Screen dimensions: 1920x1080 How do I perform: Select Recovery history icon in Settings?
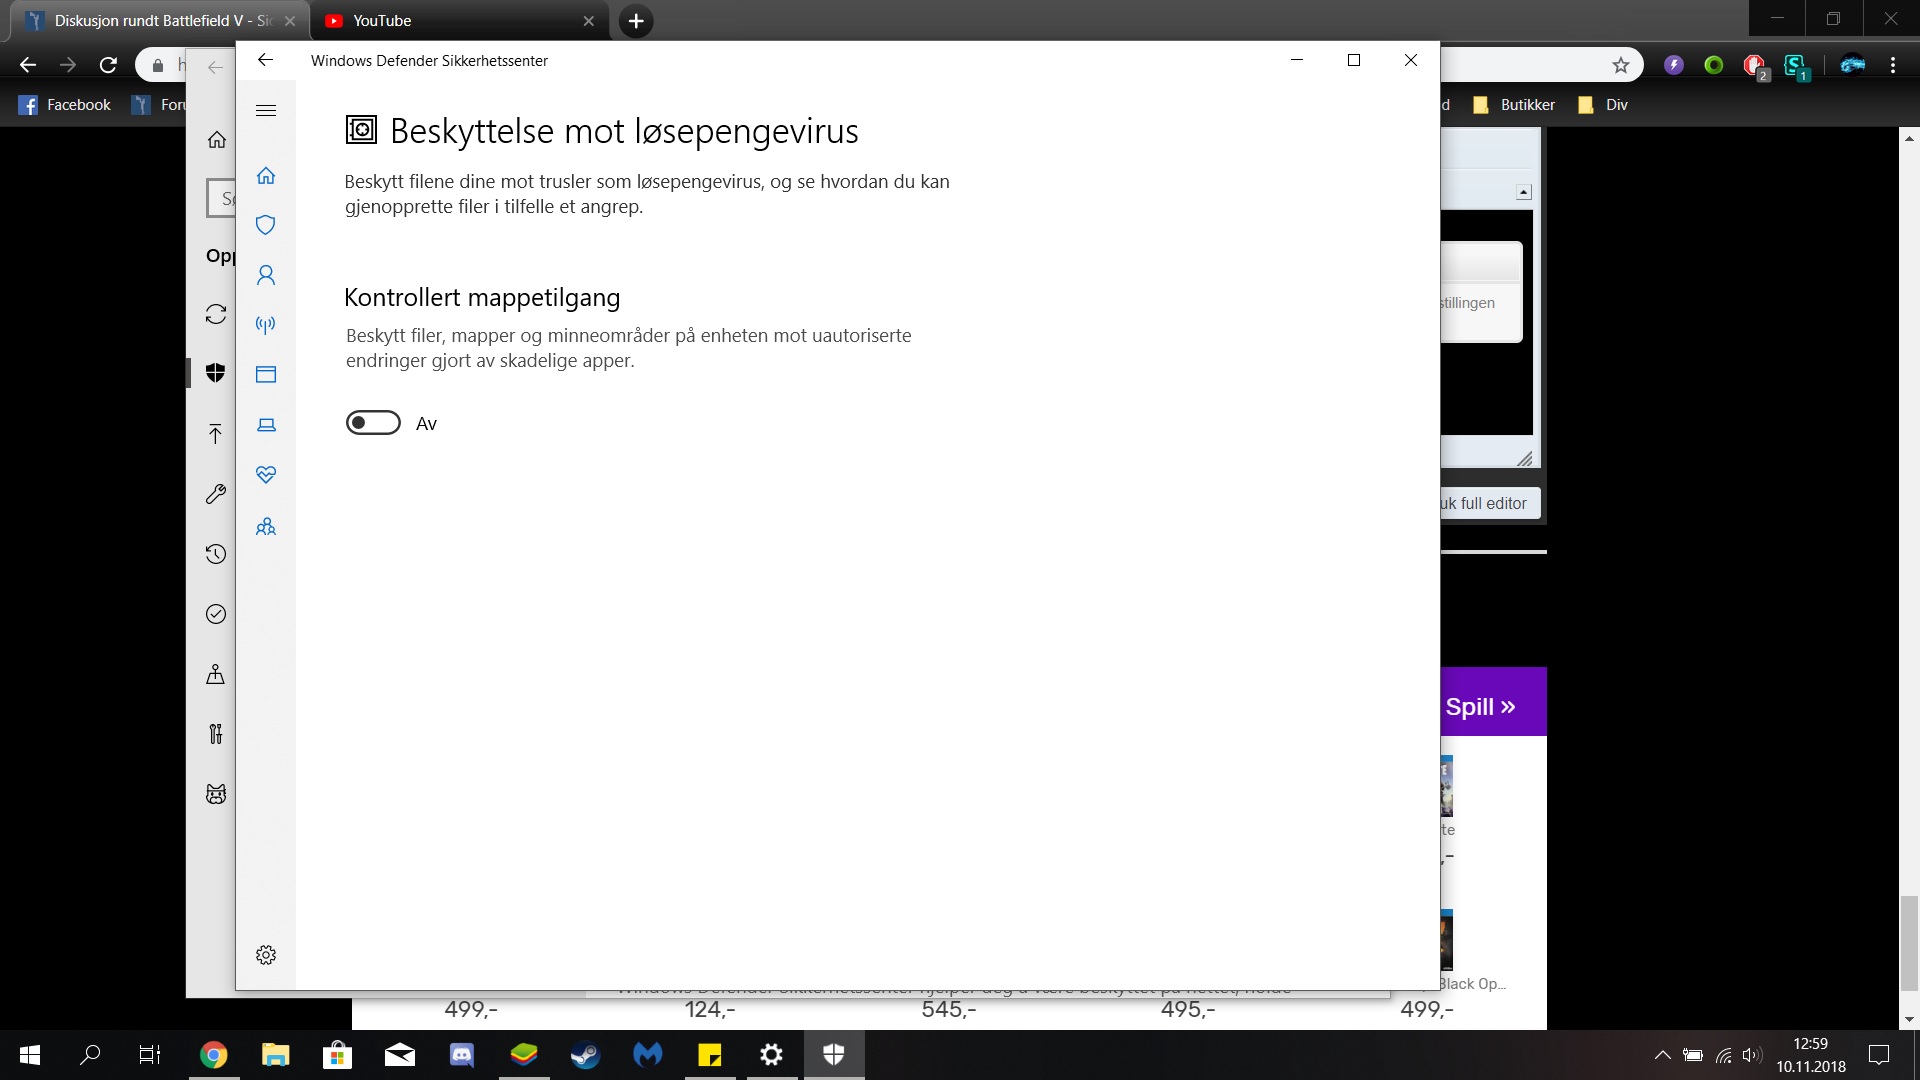tap(216, 554)
